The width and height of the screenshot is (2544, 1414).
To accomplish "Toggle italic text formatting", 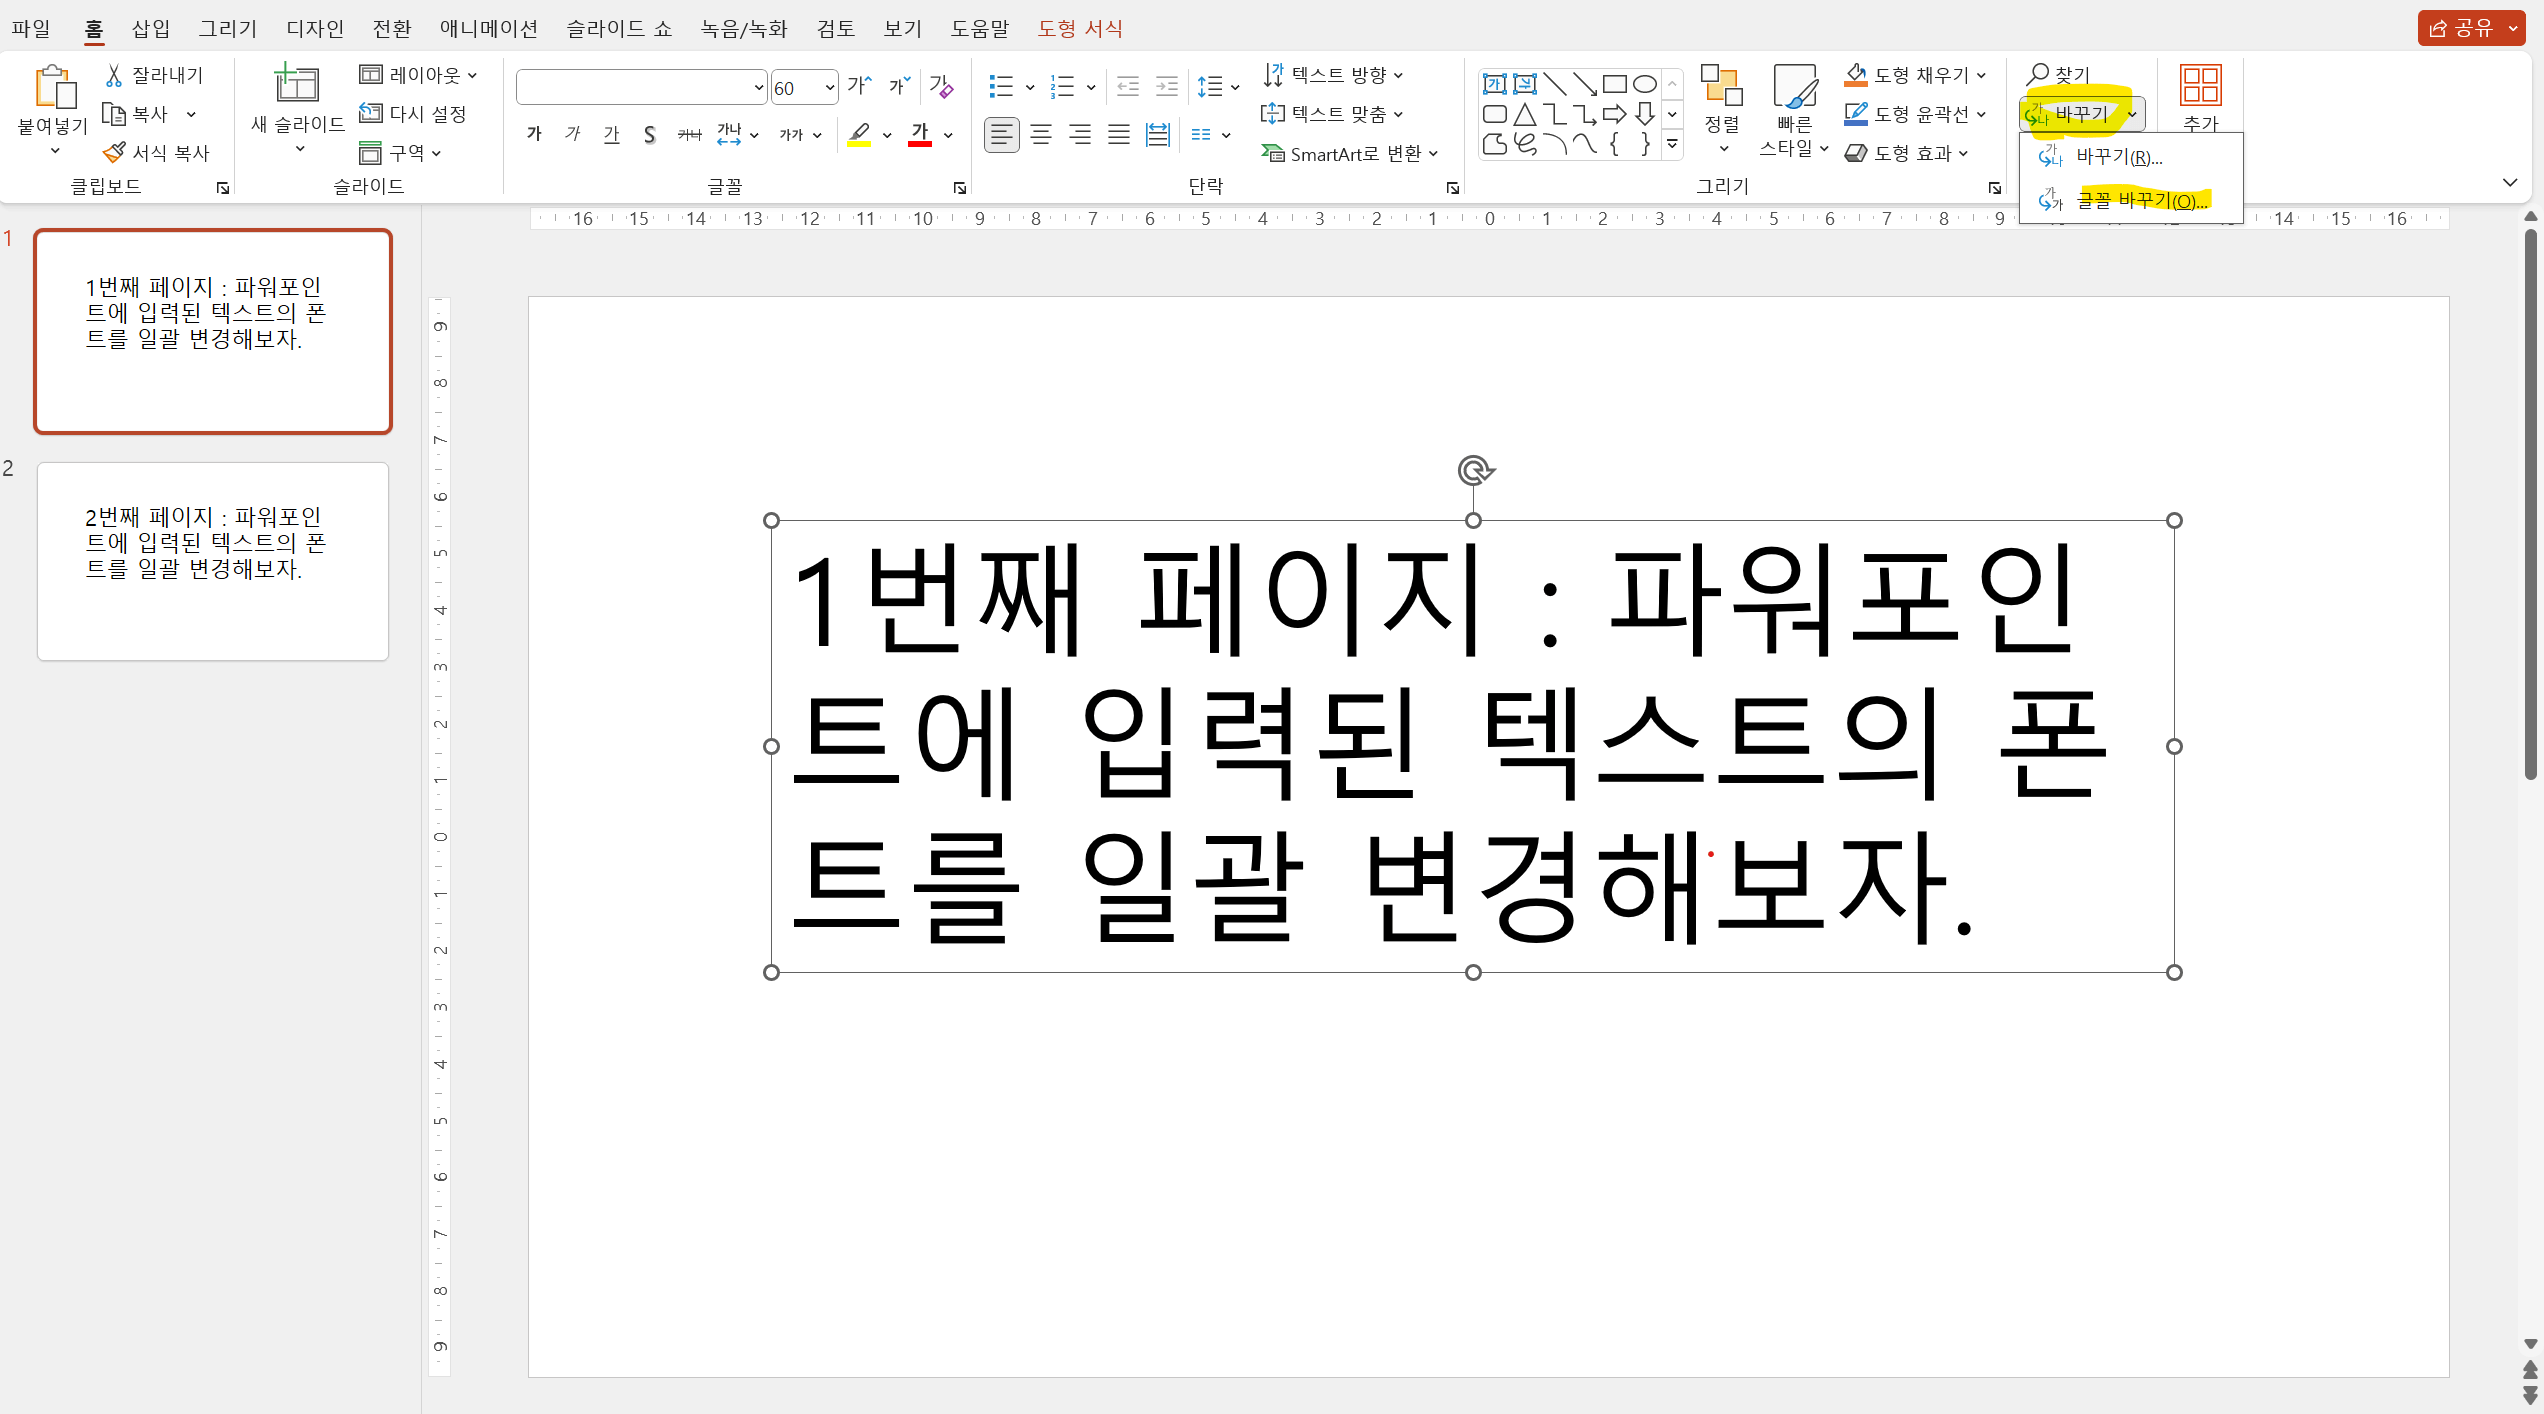I will click(x=572, y=134).
